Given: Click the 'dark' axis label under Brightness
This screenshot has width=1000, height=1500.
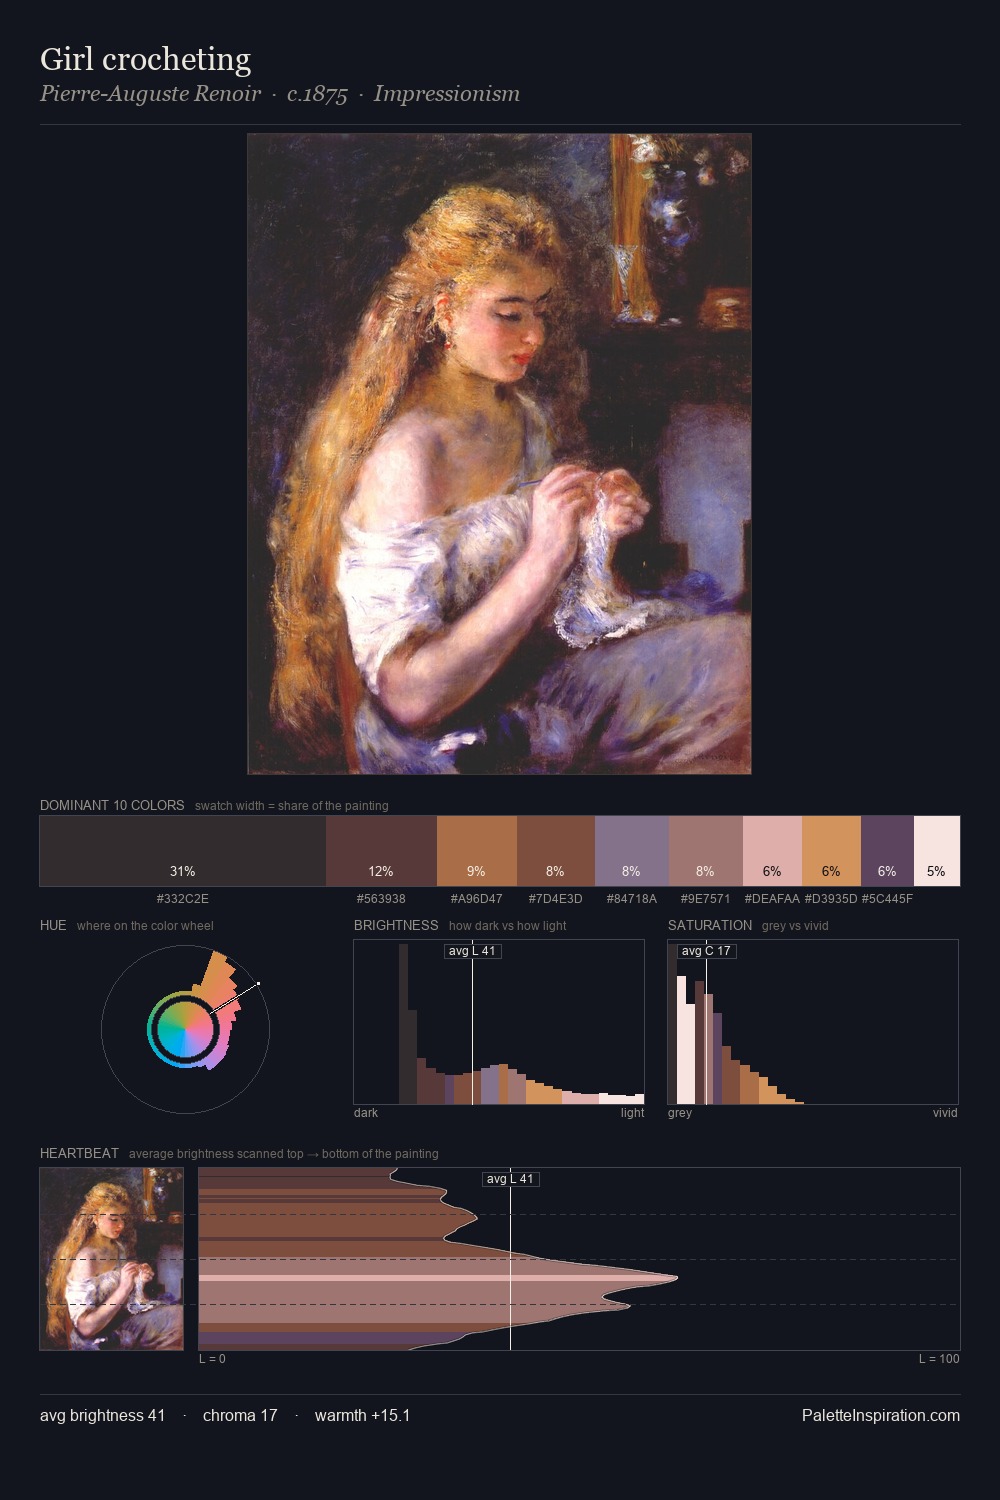Looking at the screenshot, I should [x=366, y=1113].
